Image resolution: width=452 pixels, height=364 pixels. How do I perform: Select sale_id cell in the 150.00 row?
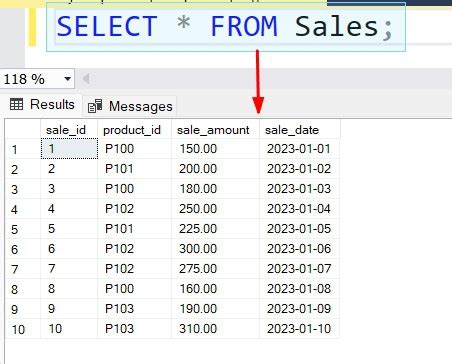[x=69, y=149]
